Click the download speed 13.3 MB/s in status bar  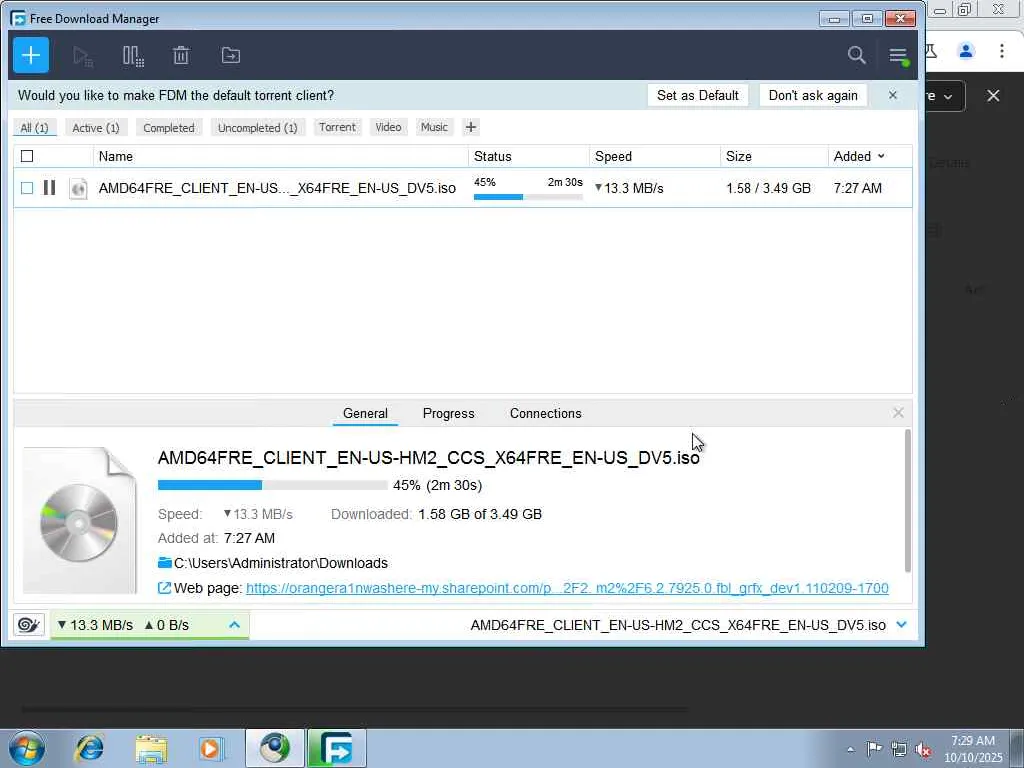pos(95,625)
